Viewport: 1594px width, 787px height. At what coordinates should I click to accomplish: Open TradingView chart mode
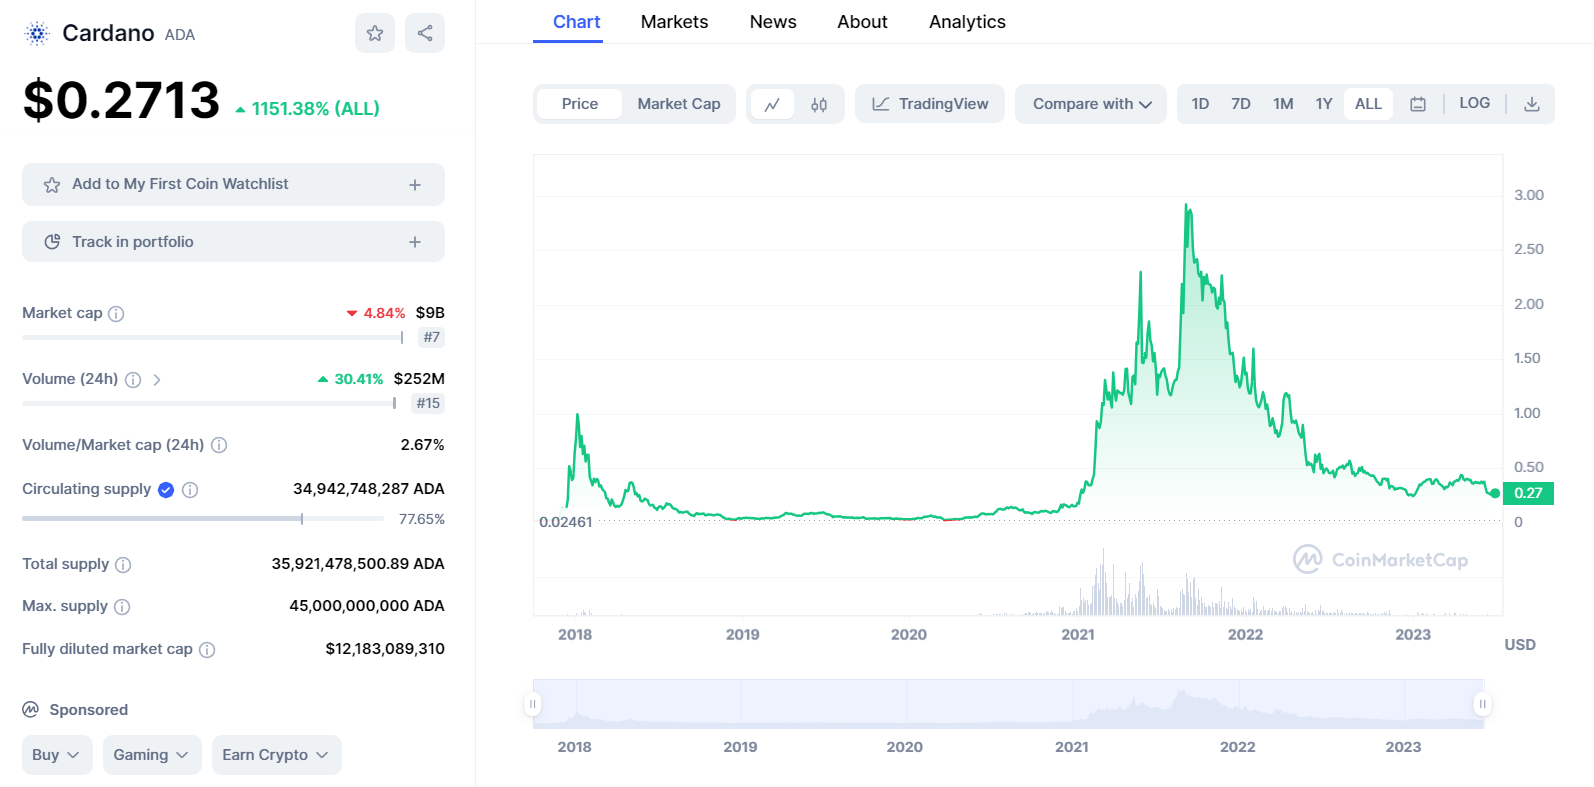930,104
